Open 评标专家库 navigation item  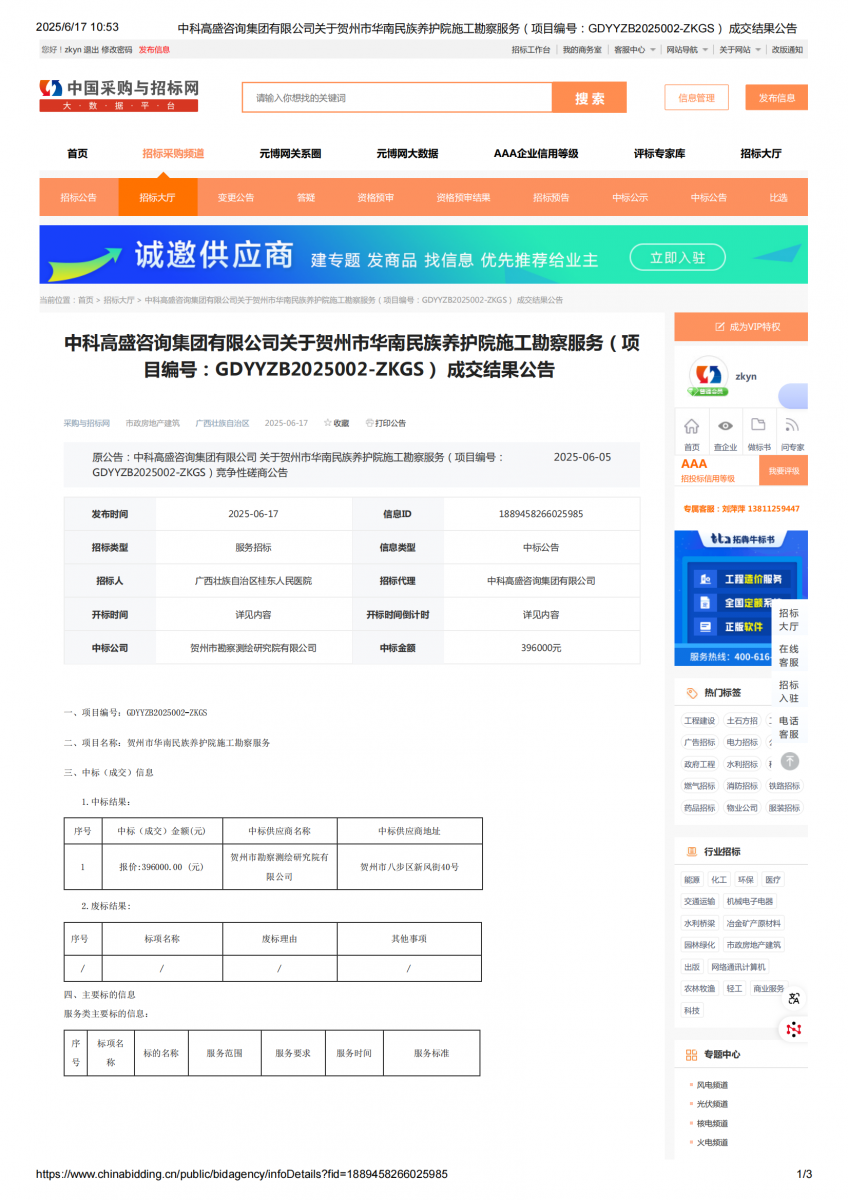(660, 154)
